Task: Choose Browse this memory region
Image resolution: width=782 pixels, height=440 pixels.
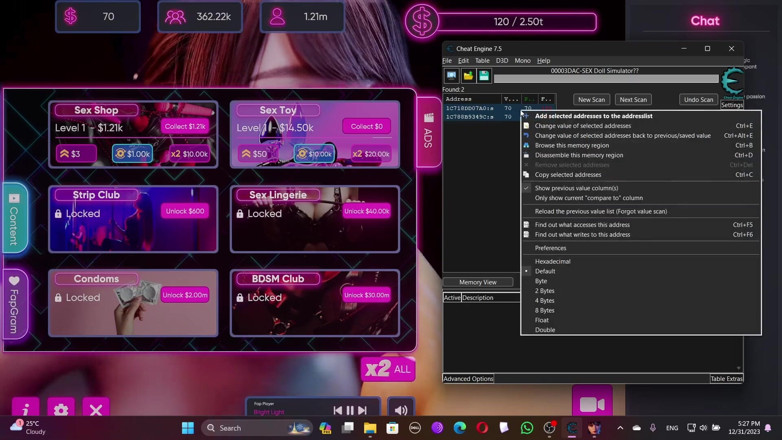Action: (x=641, y=145)
